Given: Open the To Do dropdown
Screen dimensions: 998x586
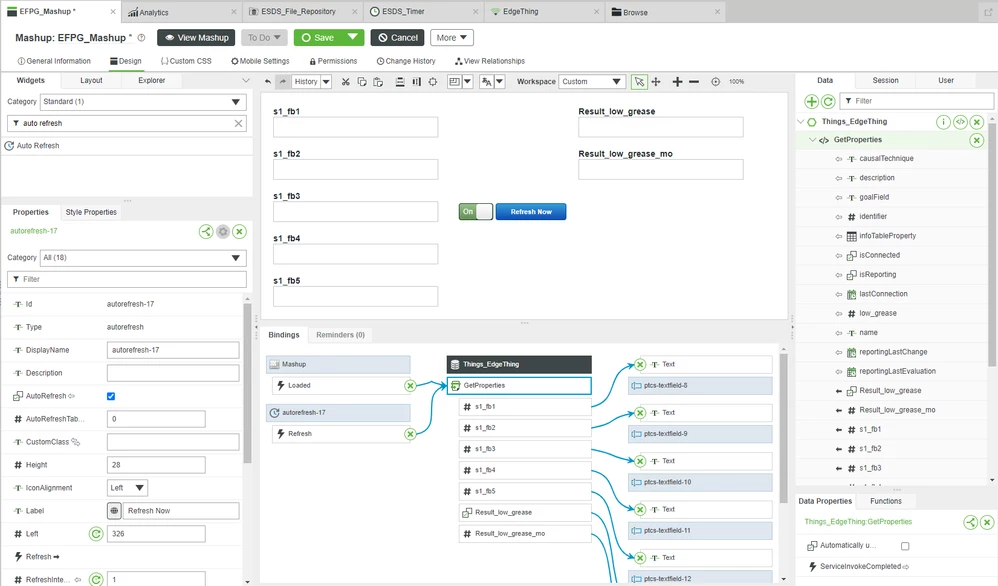Looking at the screenshot, I should (265, 38).
